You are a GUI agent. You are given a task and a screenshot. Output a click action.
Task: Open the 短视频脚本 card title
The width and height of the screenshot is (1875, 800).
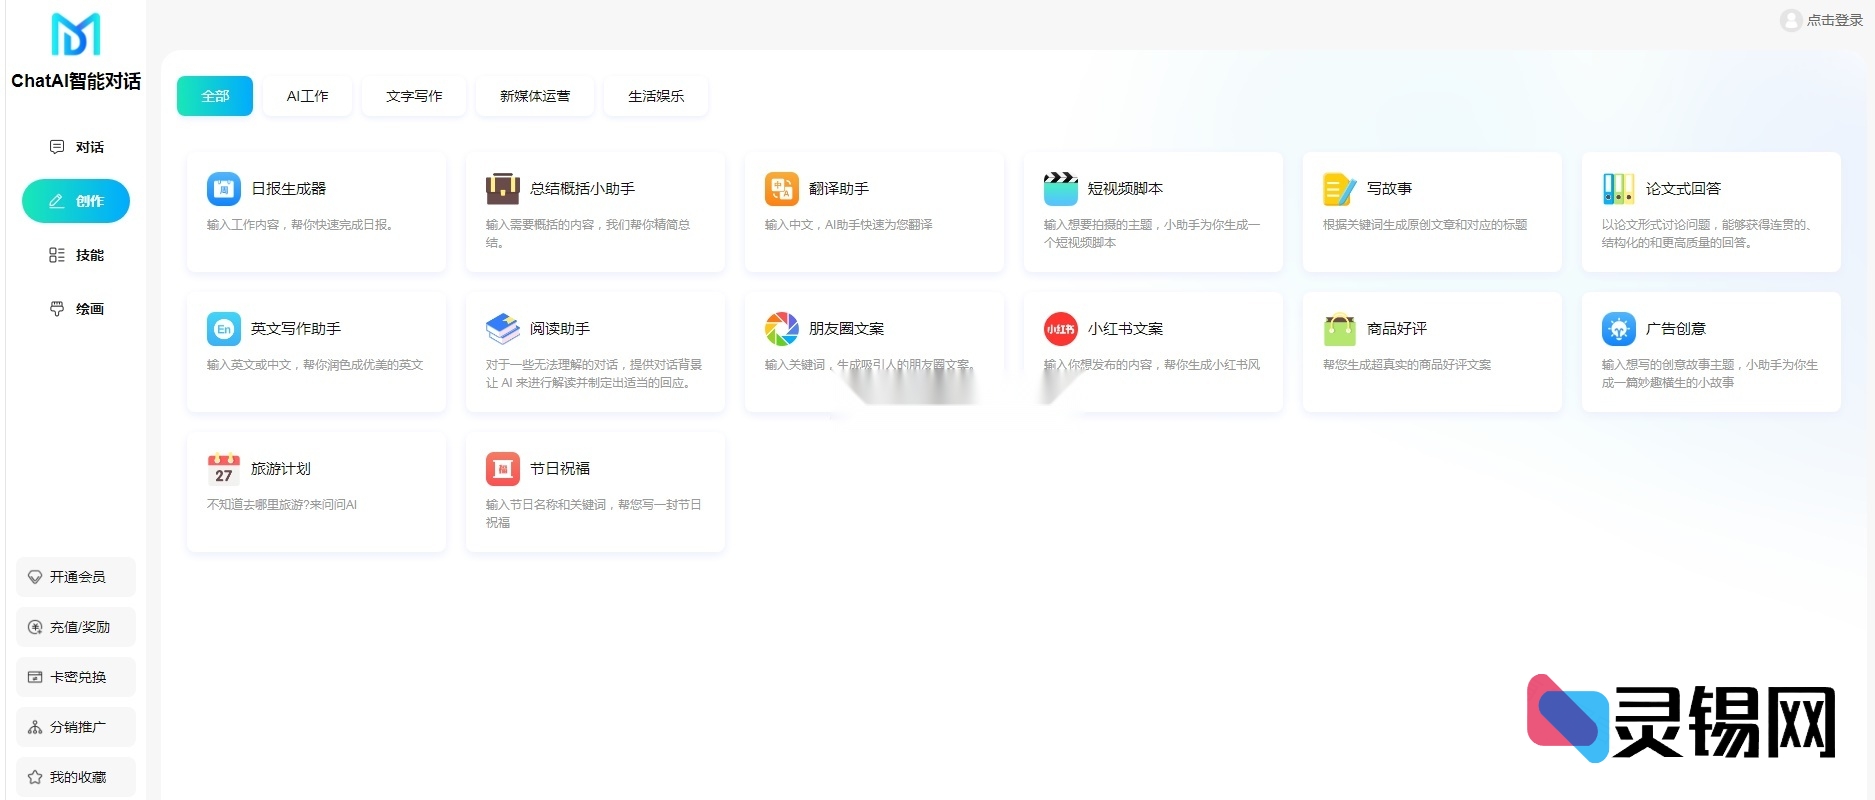(1125, 188)
